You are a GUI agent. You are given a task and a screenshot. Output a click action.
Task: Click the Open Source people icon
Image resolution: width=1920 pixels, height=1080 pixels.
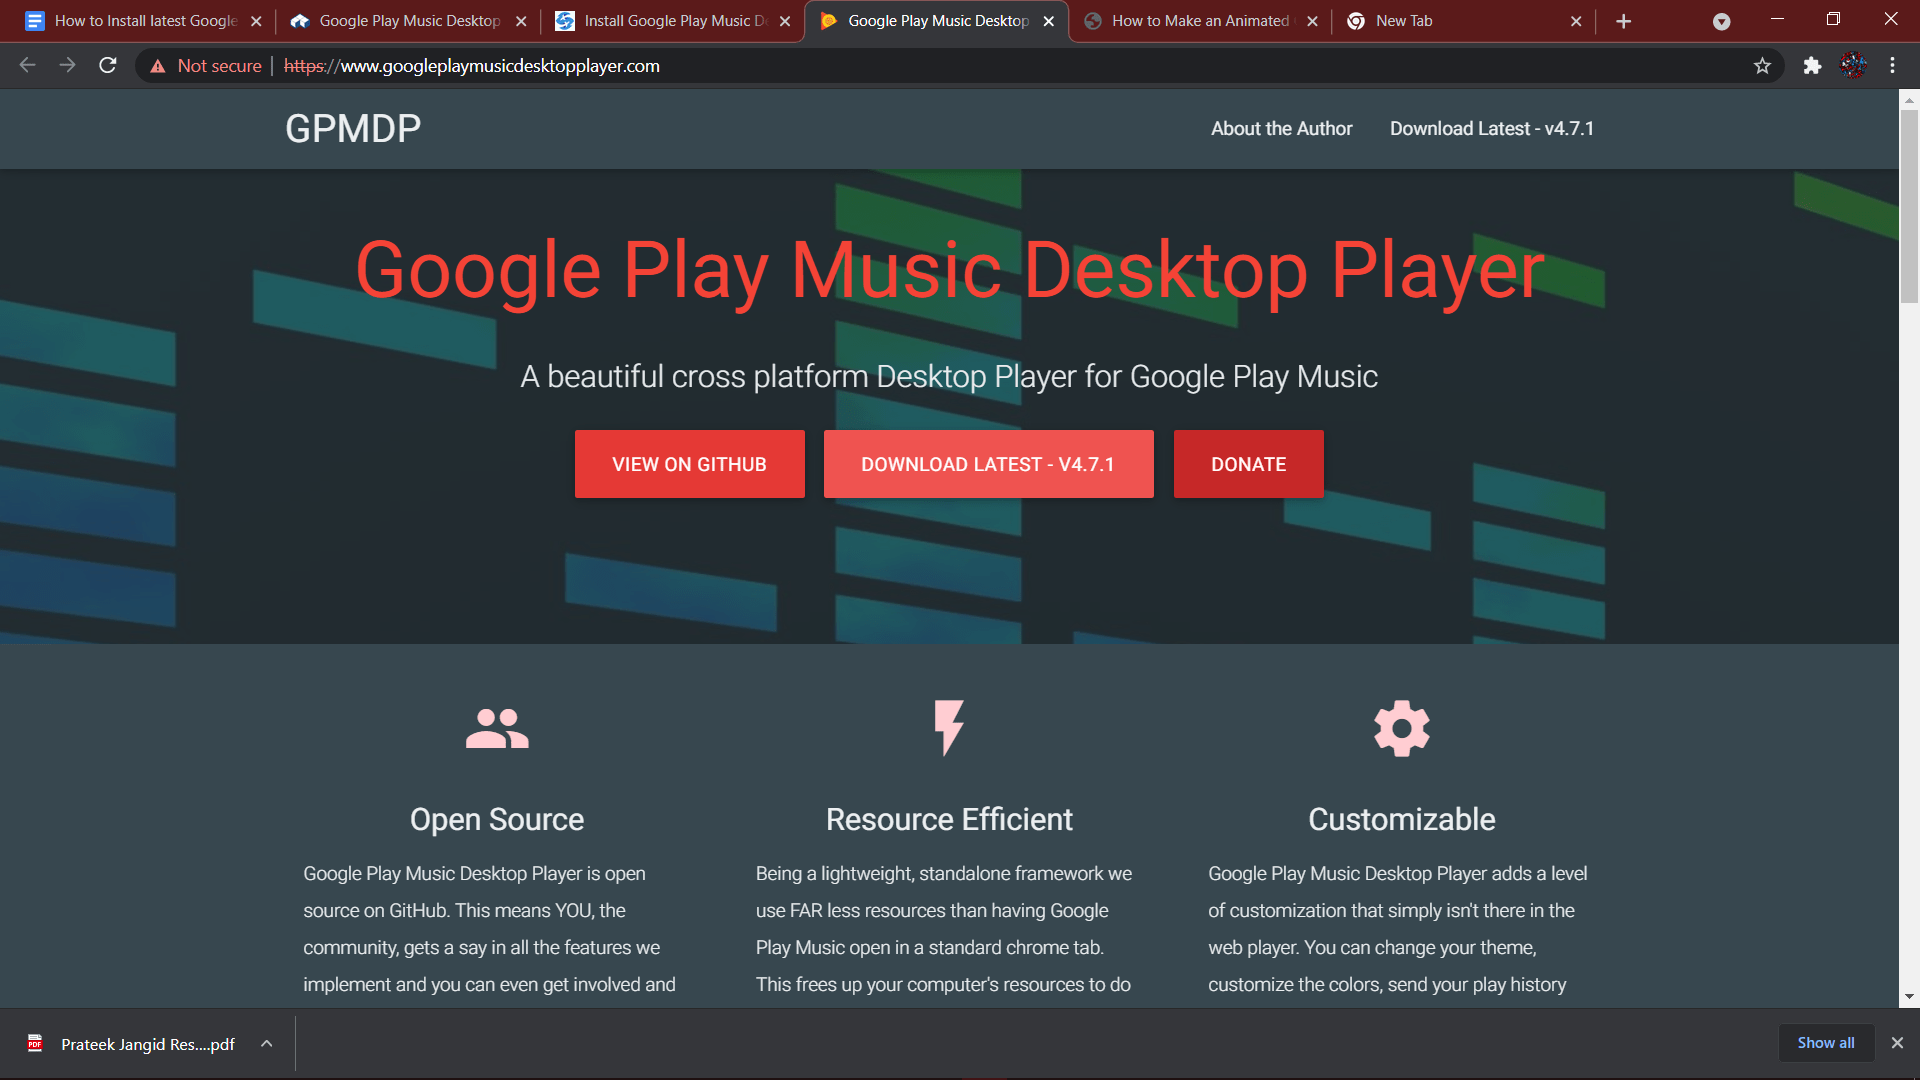tap(497, 728)
